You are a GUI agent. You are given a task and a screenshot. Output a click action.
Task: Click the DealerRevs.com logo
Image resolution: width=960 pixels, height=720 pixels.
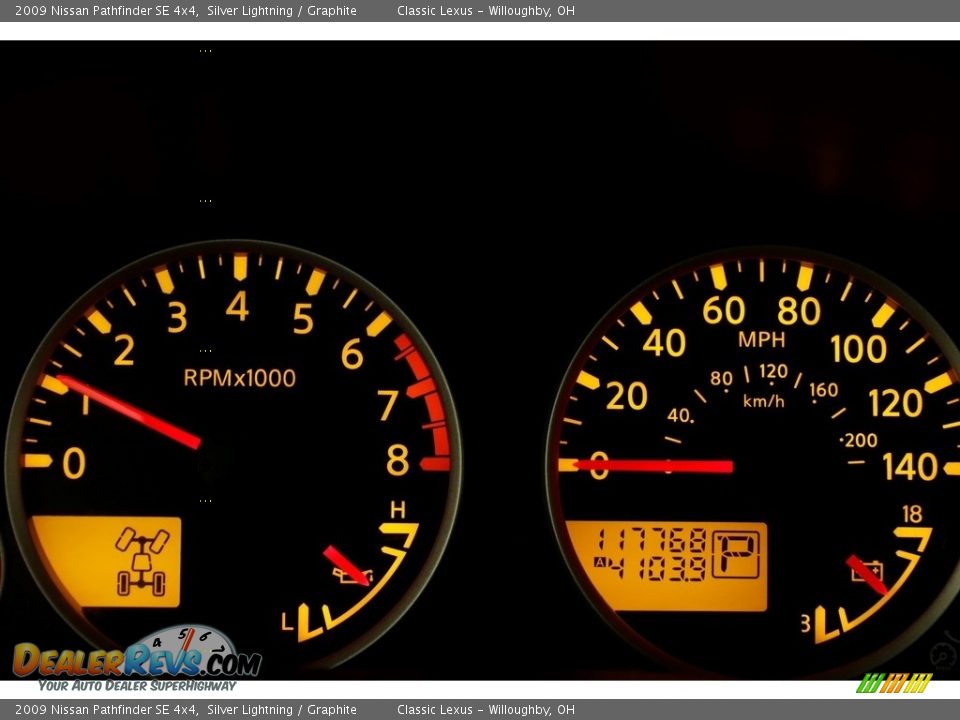pos(137,660)
